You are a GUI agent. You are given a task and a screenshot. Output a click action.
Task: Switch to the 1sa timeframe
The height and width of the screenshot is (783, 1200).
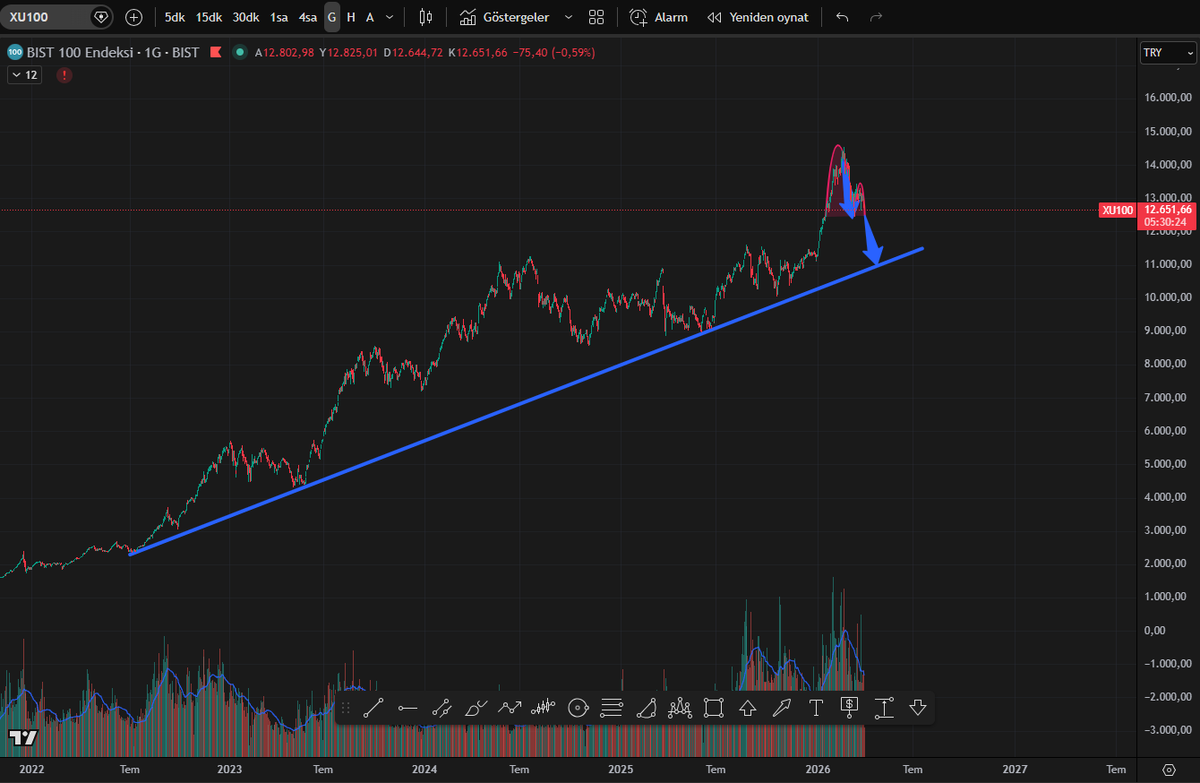point(279,17)
